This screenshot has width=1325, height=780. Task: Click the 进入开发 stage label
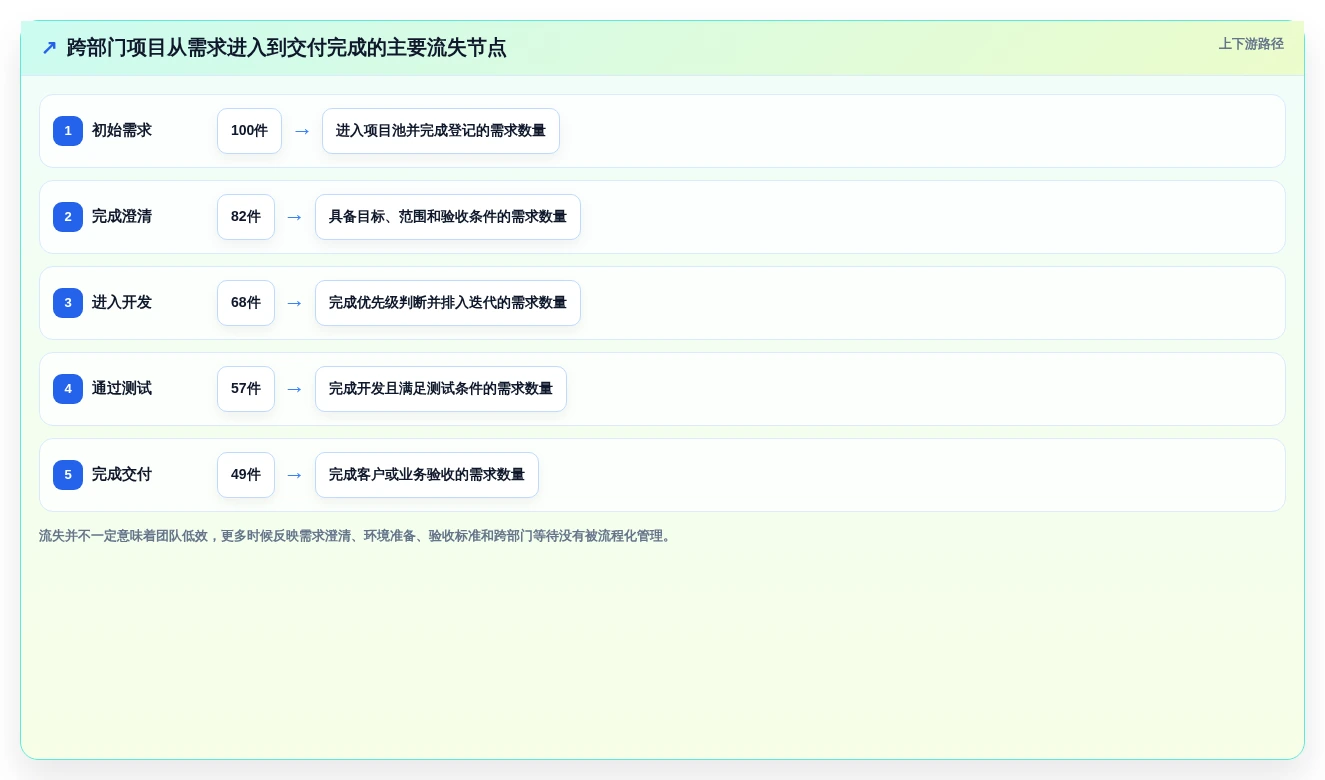click(122, 303)
